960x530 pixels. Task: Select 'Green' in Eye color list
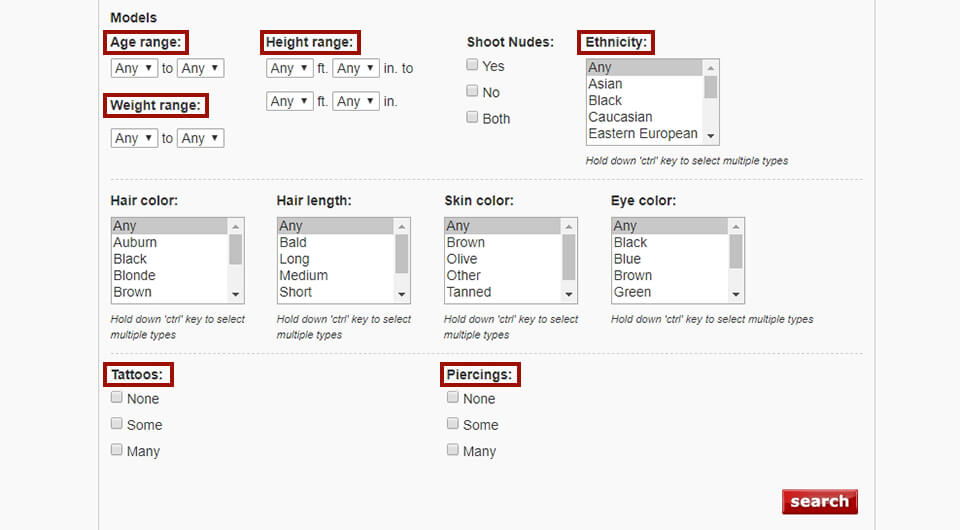click(x=632, y=292)
